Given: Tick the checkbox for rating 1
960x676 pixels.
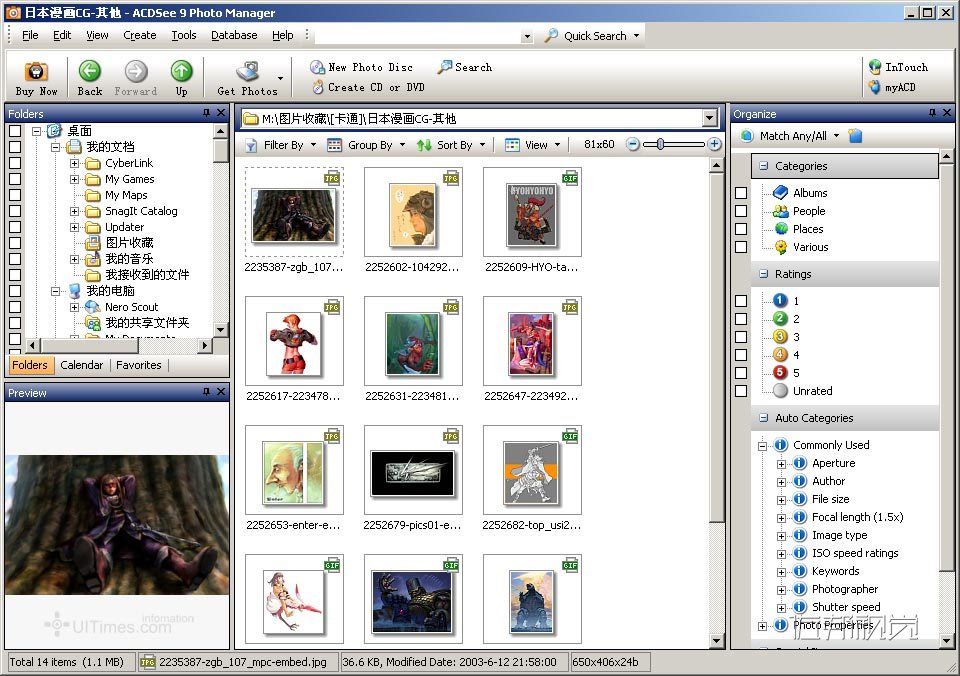Looking at the screenshot, I should point(741,301).
